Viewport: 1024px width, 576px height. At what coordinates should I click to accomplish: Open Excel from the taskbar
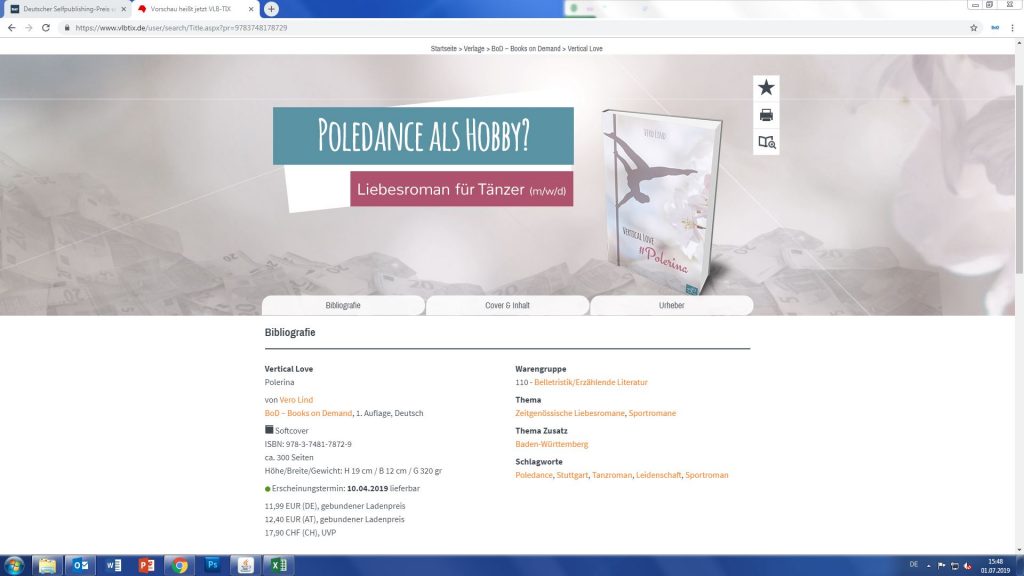tap(278, 566)
